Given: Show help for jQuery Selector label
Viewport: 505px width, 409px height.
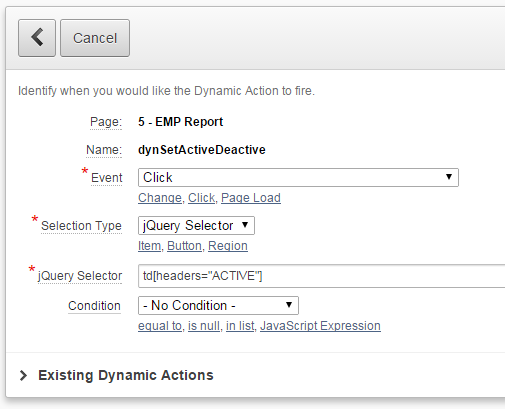Looking at the screenshot, I should pos(80,276).
